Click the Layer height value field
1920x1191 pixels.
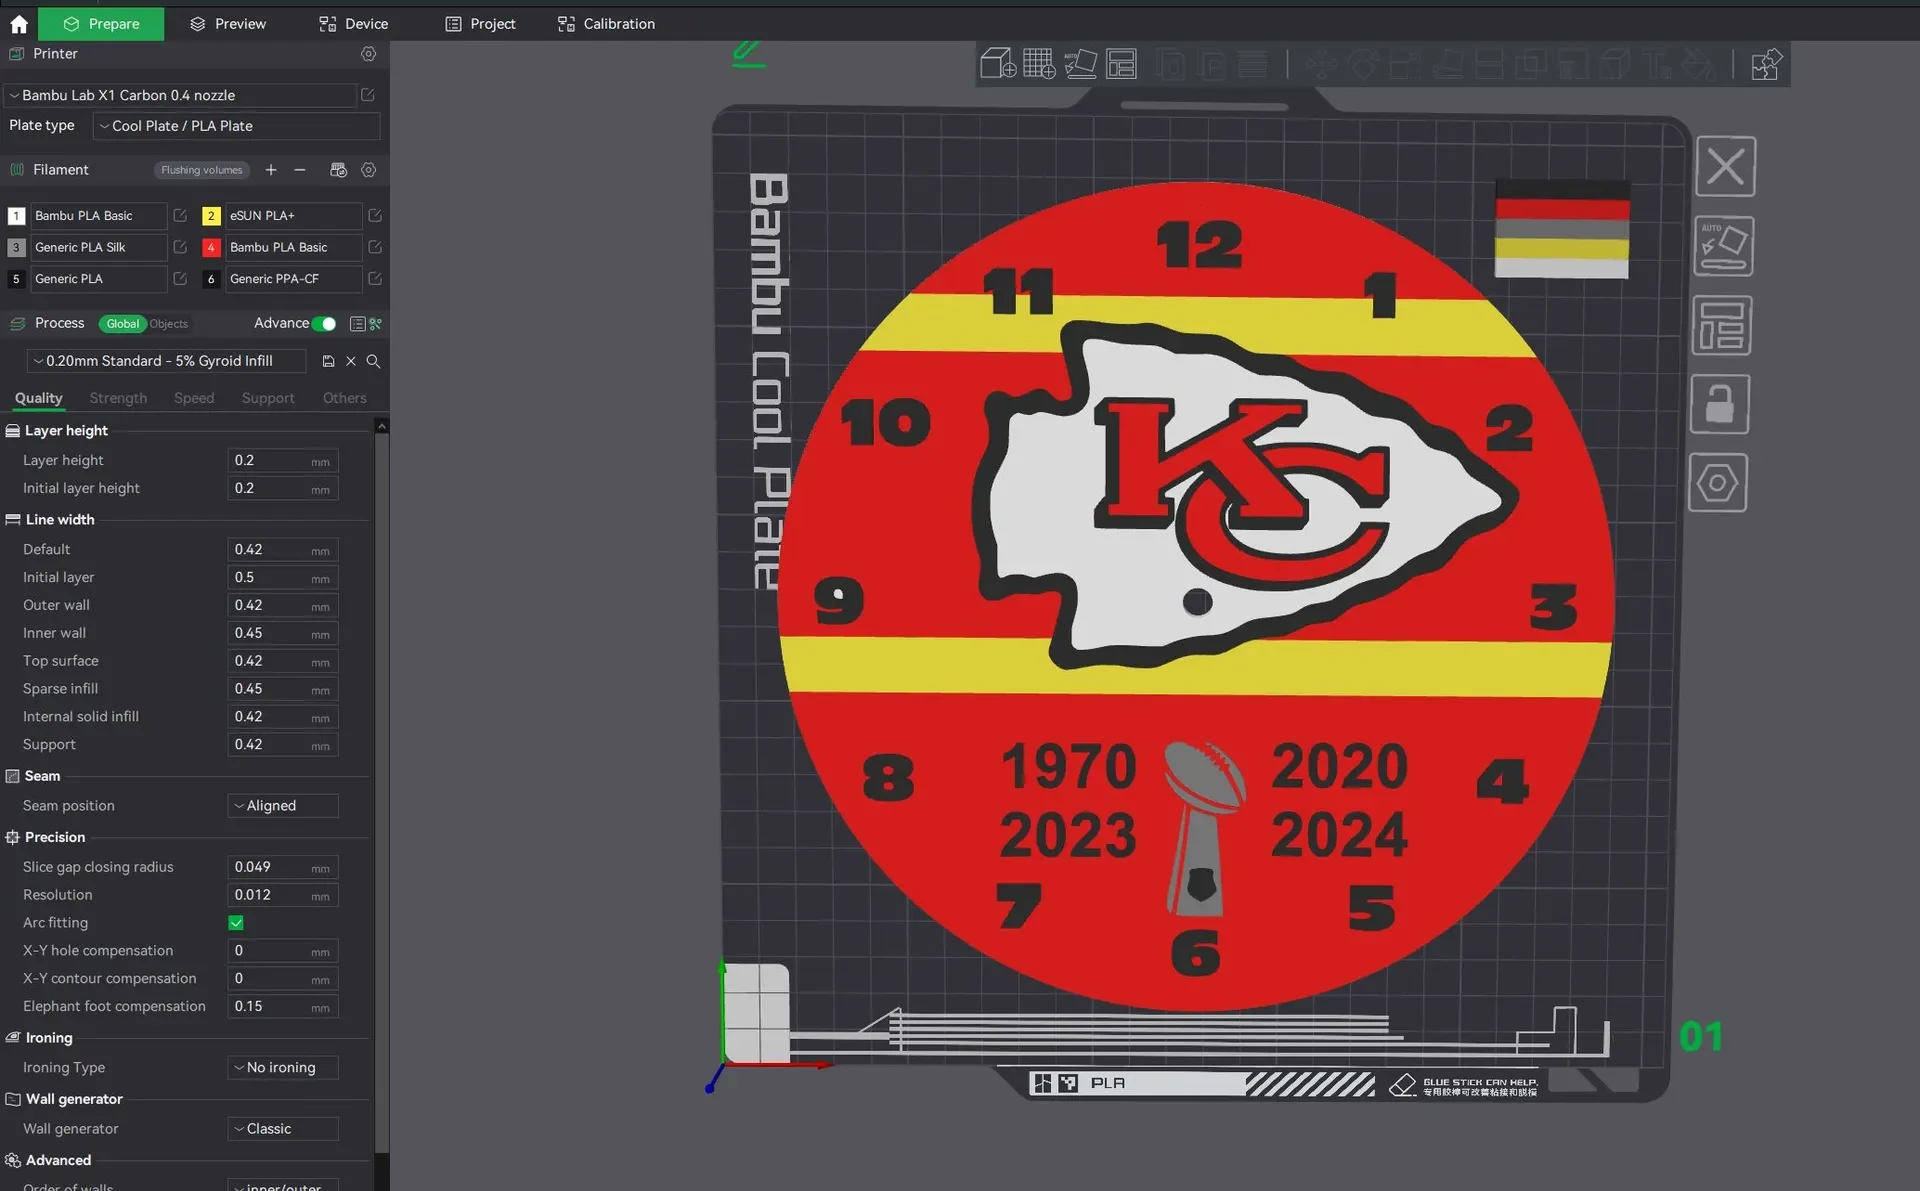tap(283, 461)
